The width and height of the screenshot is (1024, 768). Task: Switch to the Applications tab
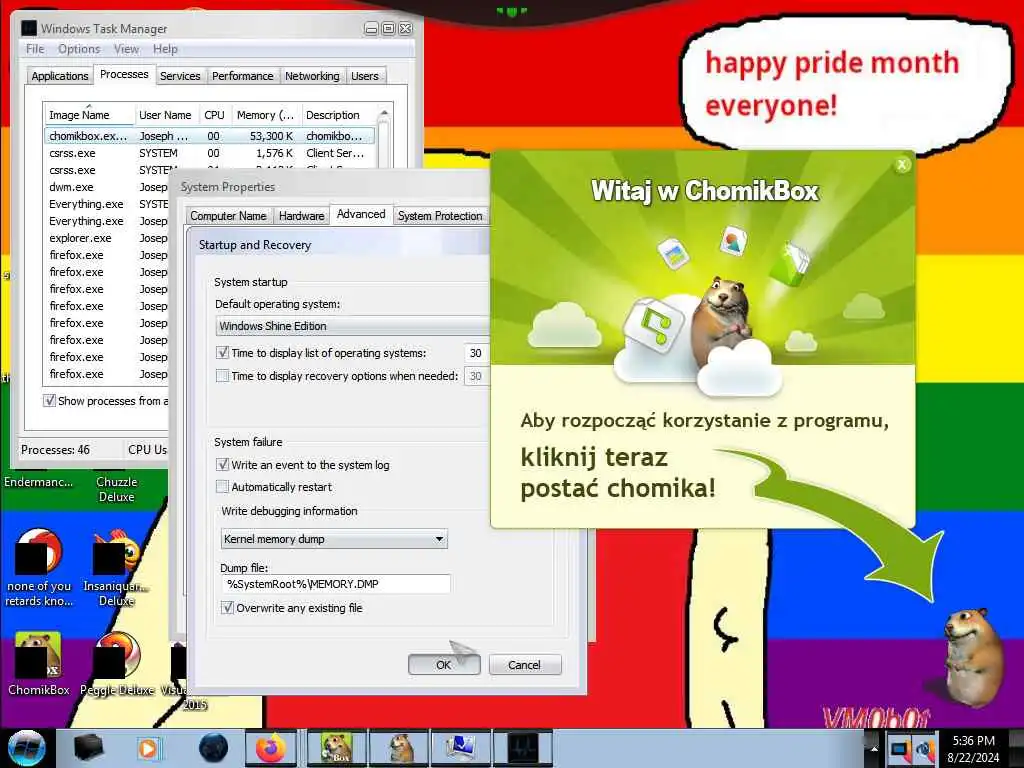tap(59, 76)
